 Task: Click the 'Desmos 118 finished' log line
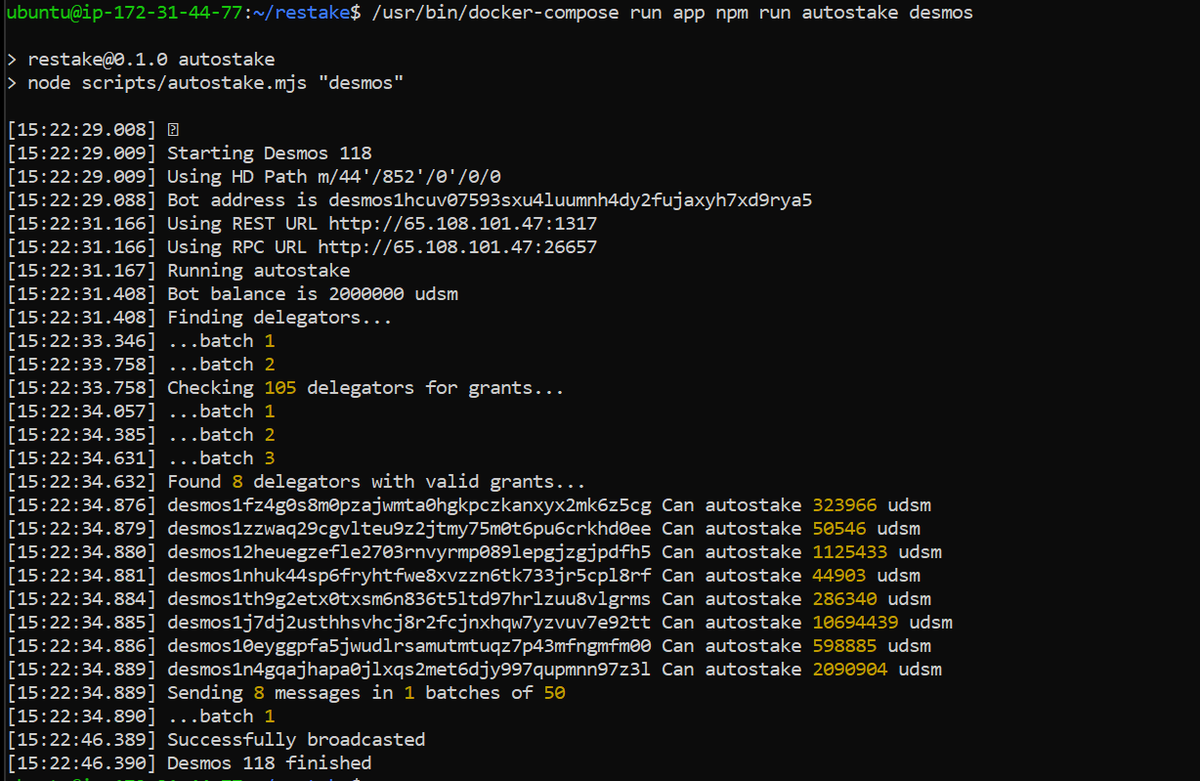pos(269,763)
